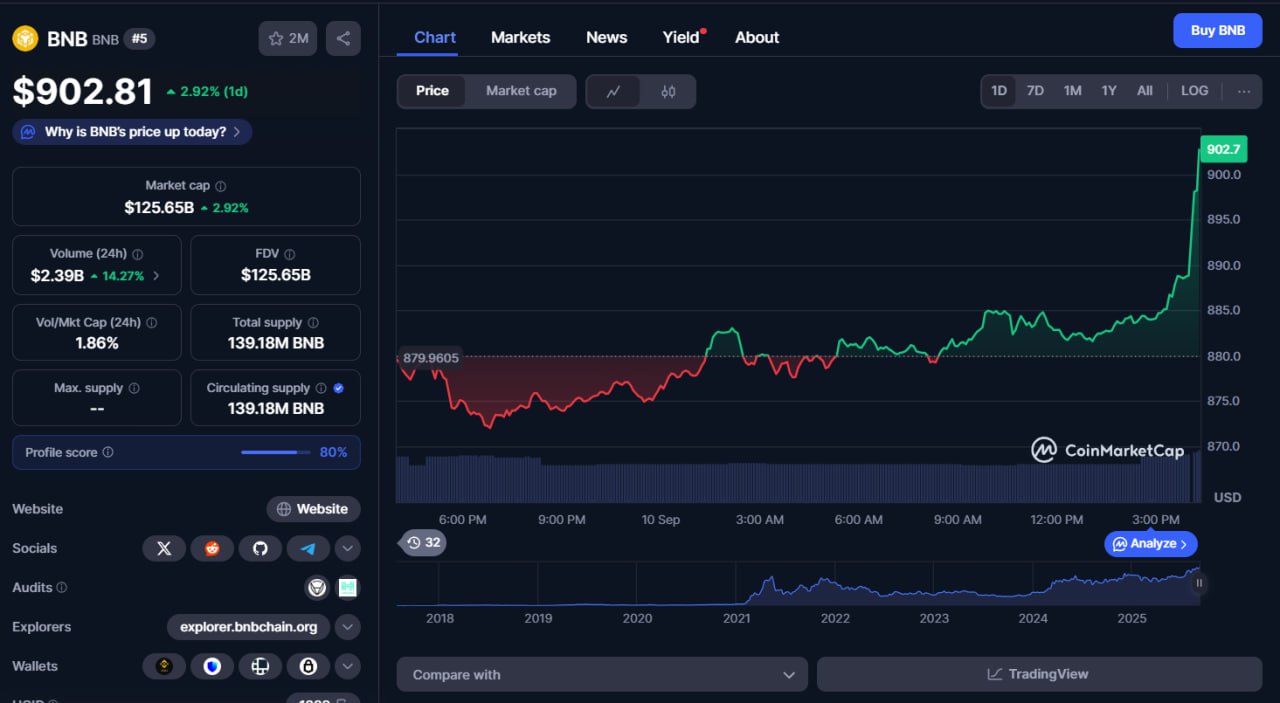Show Total supply info icon

coord(313,323)
